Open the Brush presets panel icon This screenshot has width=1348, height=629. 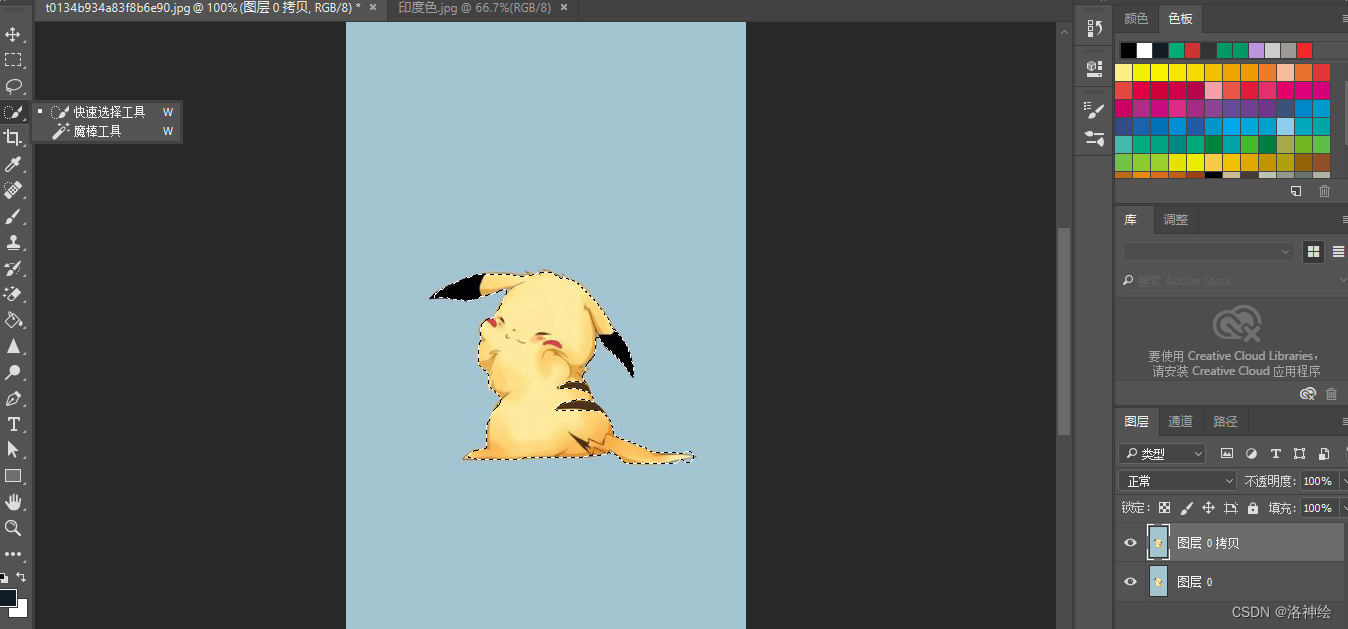(x=1094, y=139)
